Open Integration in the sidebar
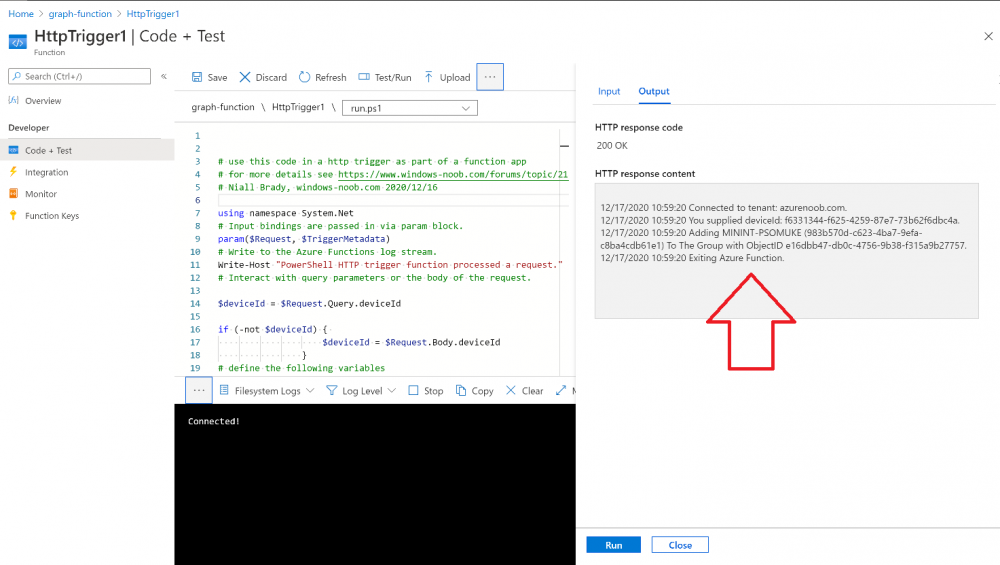1000x565 pixels. (47, 172)
